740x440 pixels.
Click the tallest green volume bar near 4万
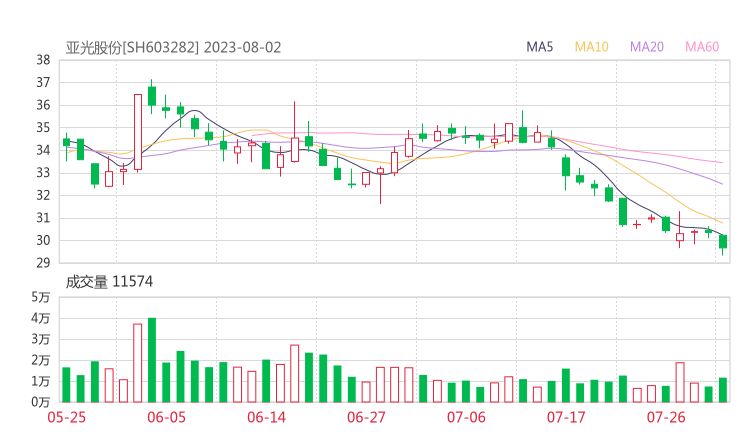click(x=152, y=360)
